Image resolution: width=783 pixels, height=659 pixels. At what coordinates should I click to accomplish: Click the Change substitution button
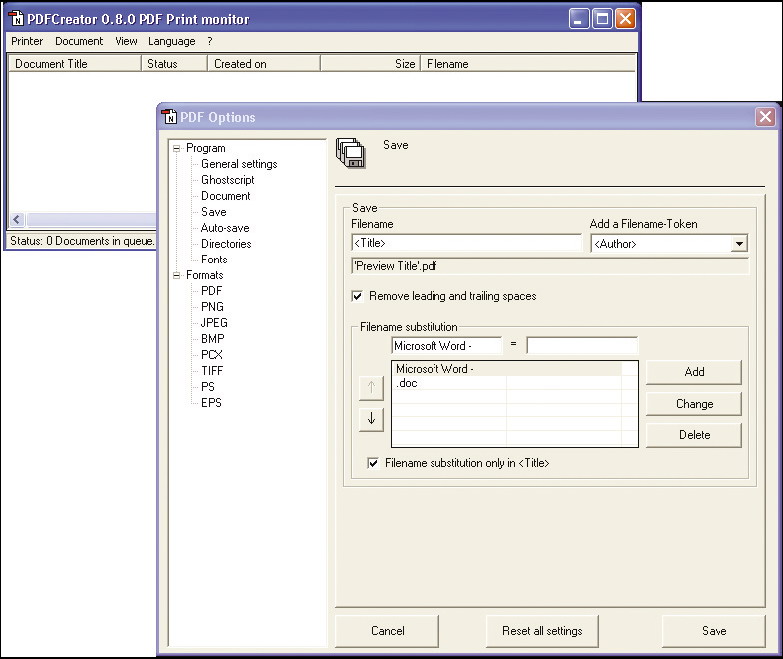click(x=694, y=403)
